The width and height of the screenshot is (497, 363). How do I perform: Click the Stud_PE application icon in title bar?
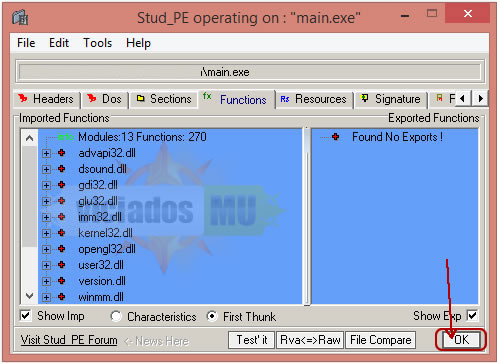(20, 18)
